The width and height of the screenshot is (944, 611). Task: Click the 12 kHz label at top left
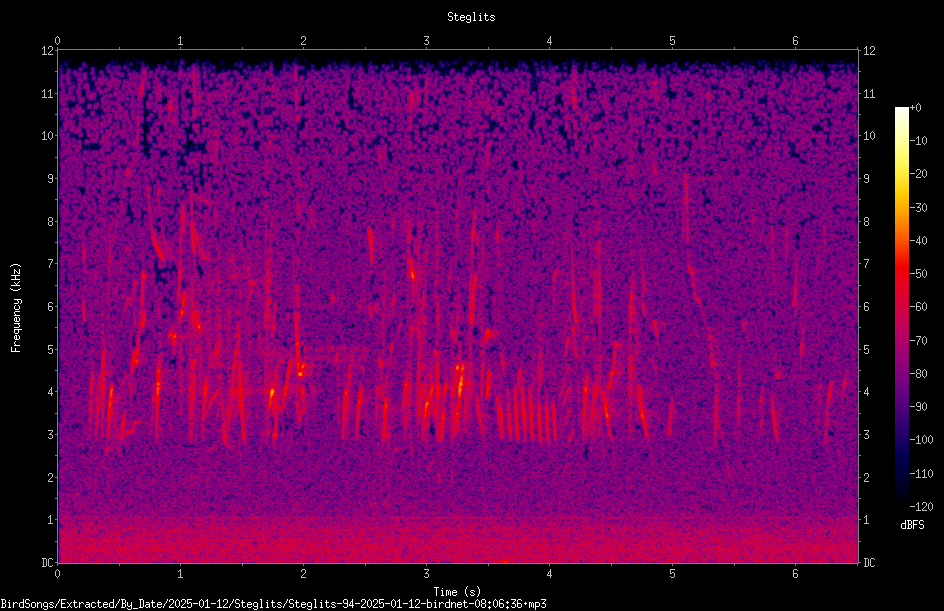tap(47, 51)
